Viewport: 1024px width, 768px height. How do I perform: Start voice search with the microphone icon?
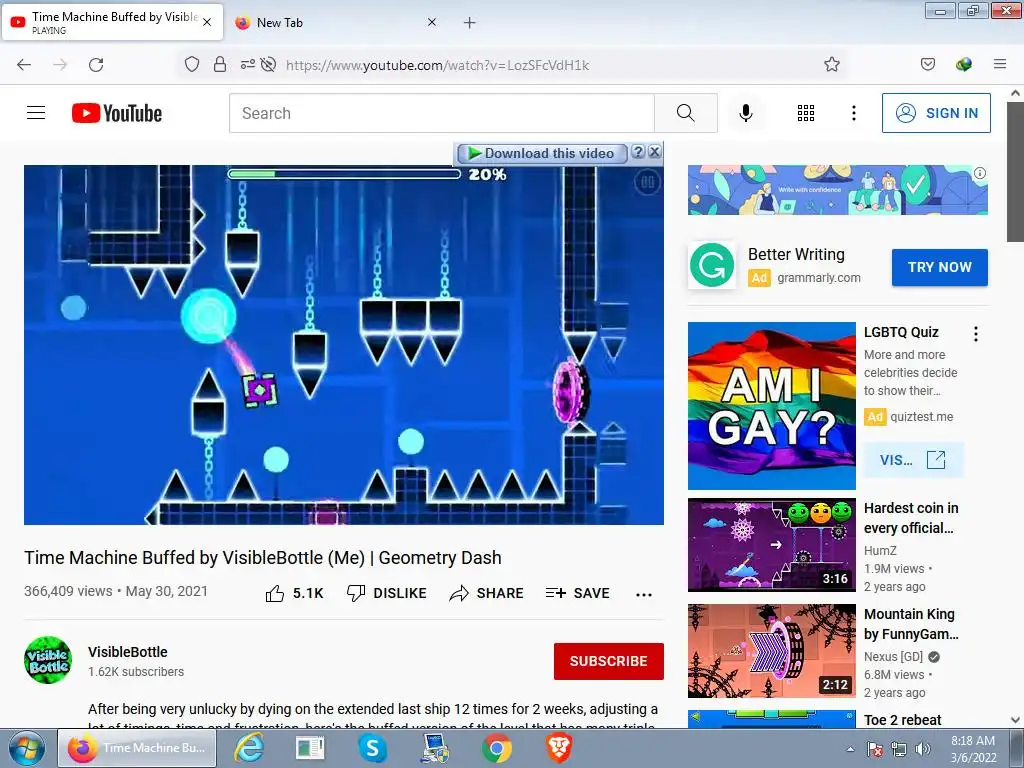[746, 113]
